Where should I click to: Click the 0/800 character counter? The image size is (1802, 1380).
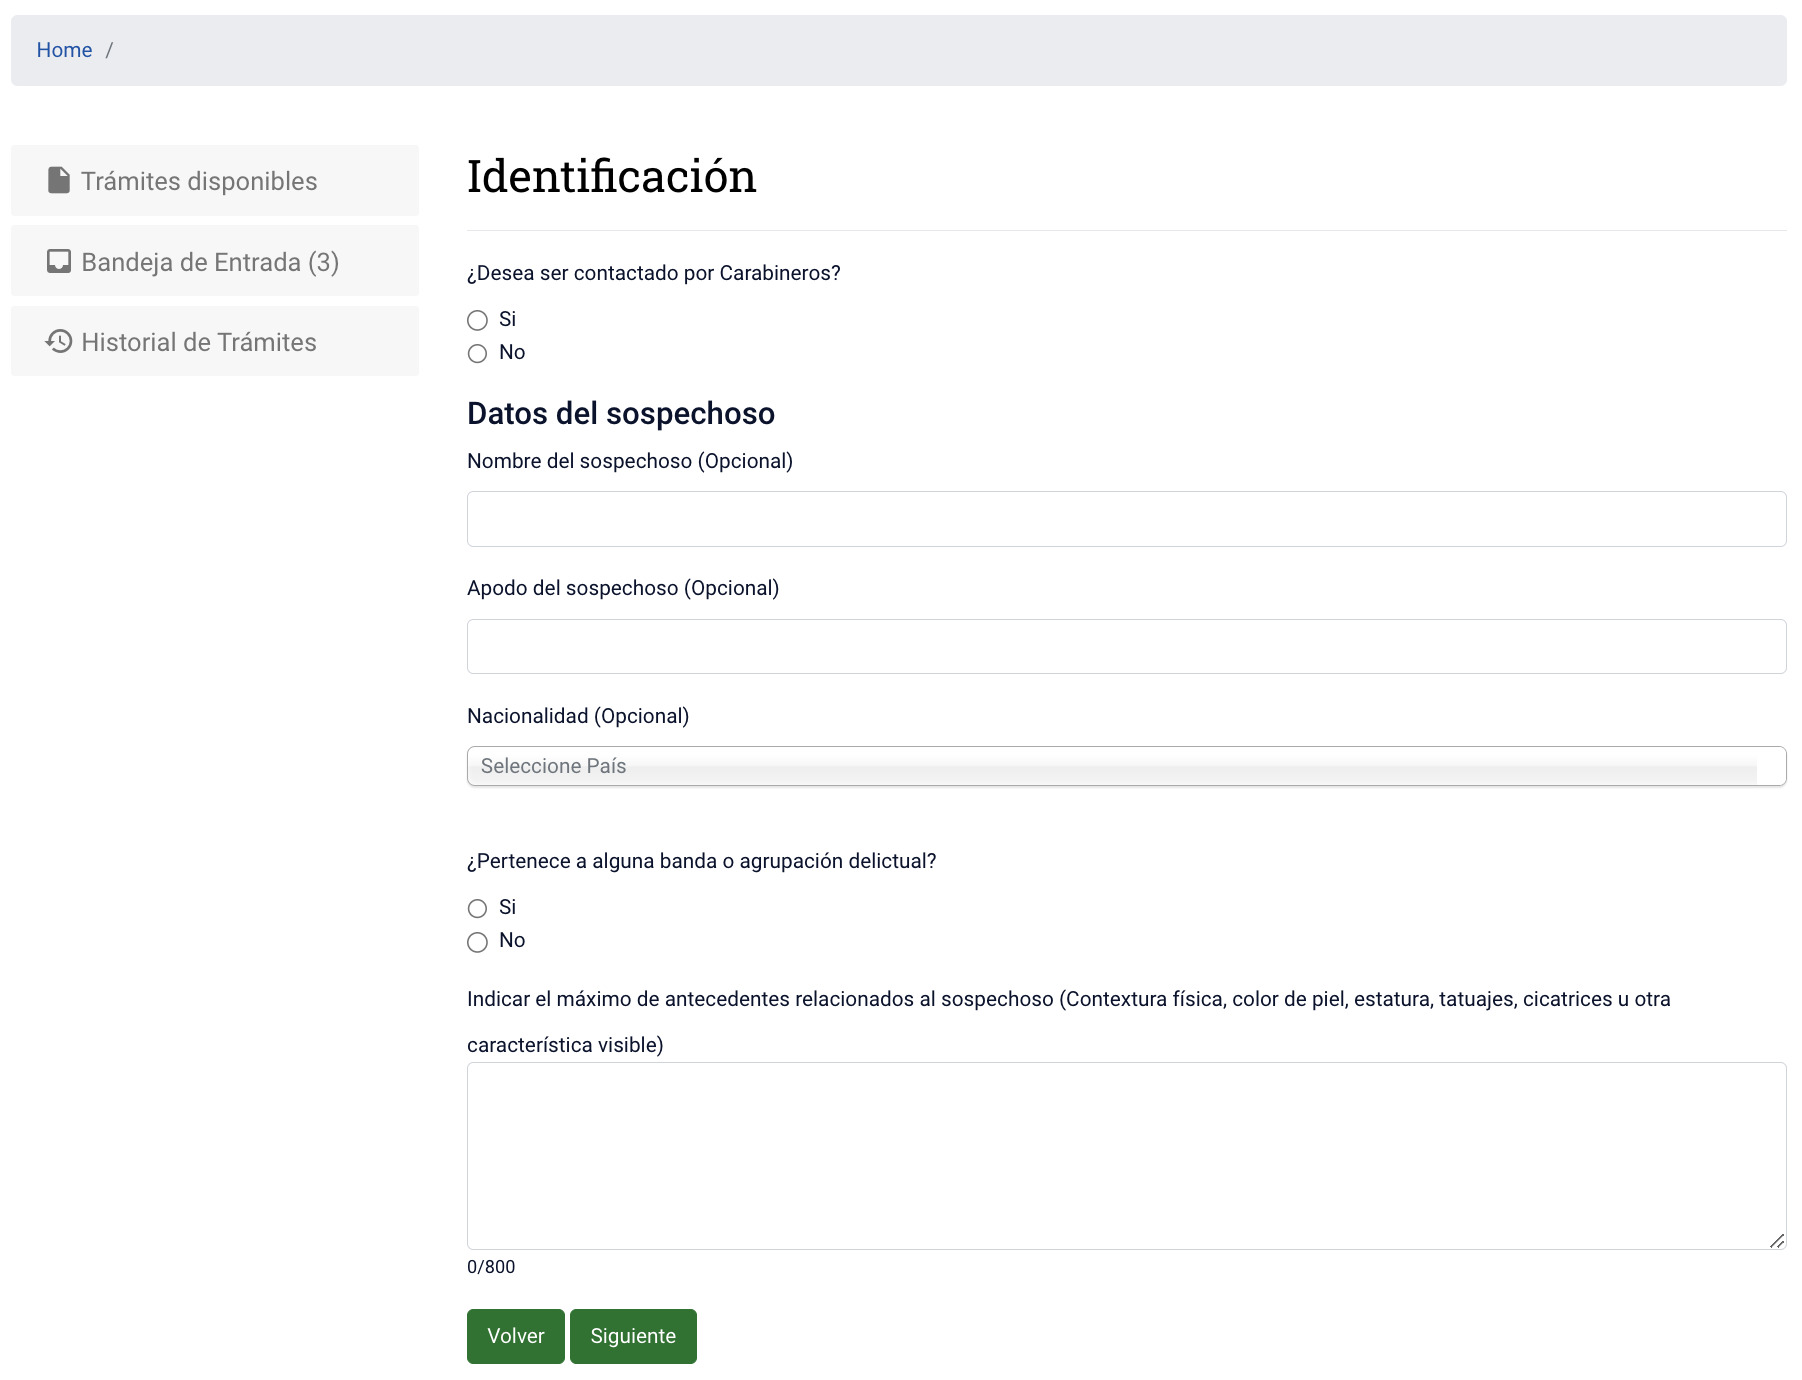point(491,1266)
